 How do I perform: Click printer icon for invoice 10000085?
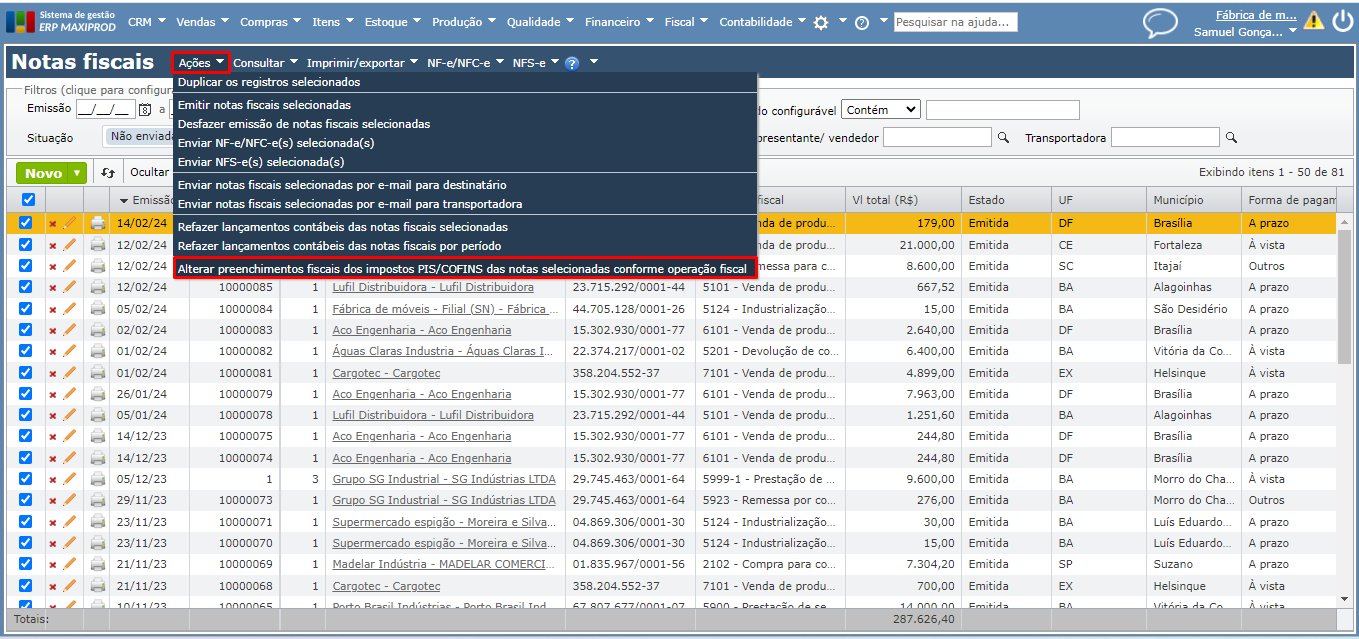coord(97,288)
